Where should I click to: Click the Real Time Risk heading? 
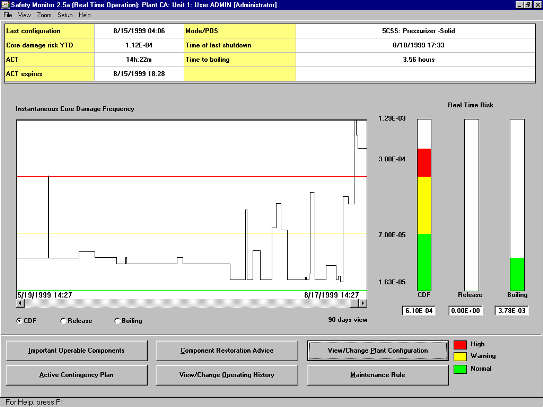point(470,105)
